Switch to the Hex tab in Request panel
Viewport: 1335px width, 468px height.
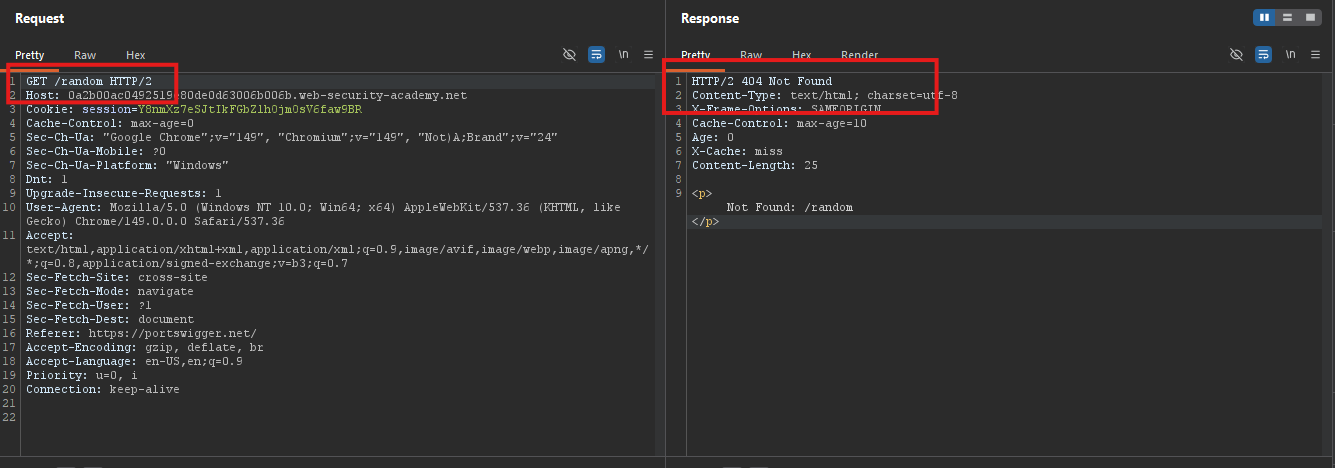135,55
